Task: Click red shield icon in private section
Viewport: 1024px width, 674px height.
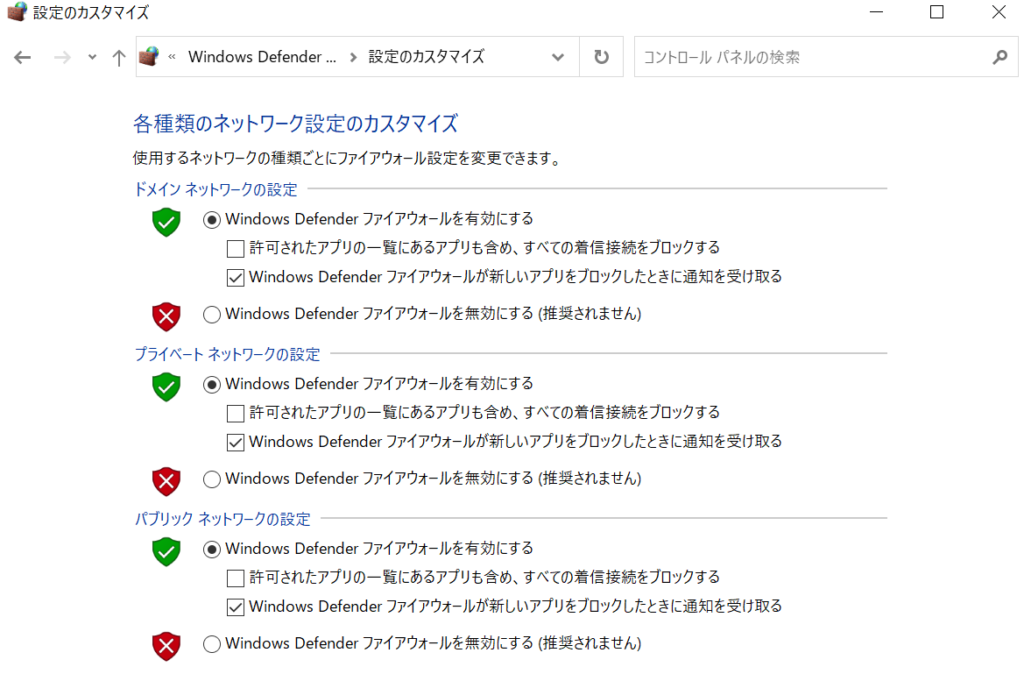Action: 167,481
